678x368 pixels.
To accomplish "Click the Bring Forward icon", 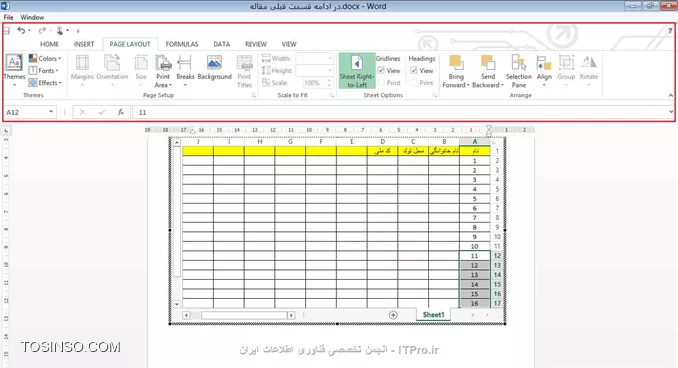I will pyautogui.click(x=456, y=63).
